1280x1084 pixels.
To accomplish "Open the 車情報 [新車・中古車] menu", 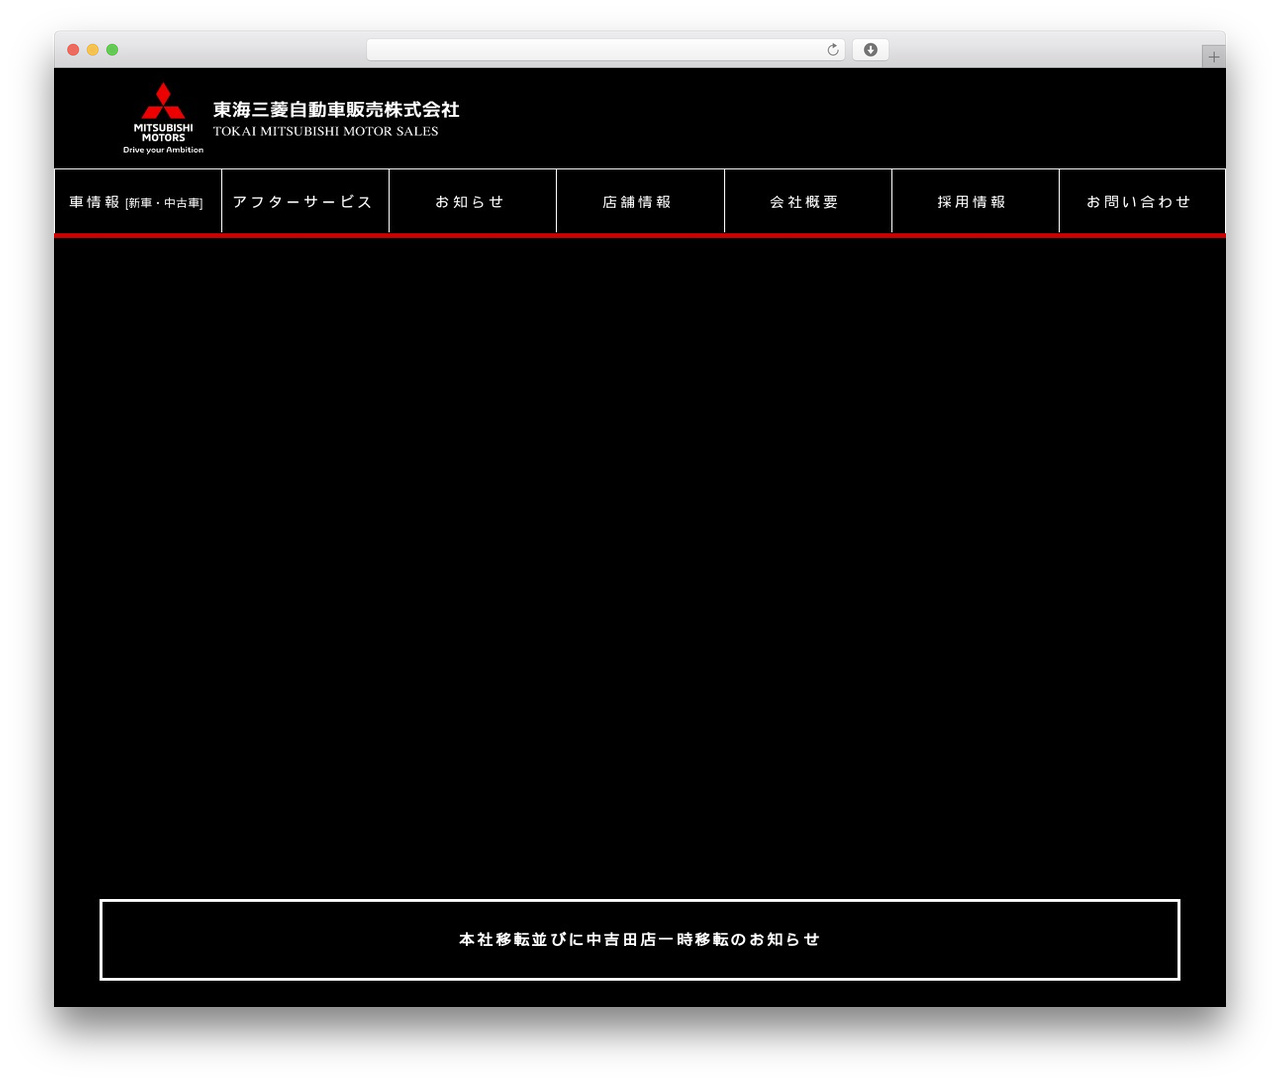I will 138,202.
